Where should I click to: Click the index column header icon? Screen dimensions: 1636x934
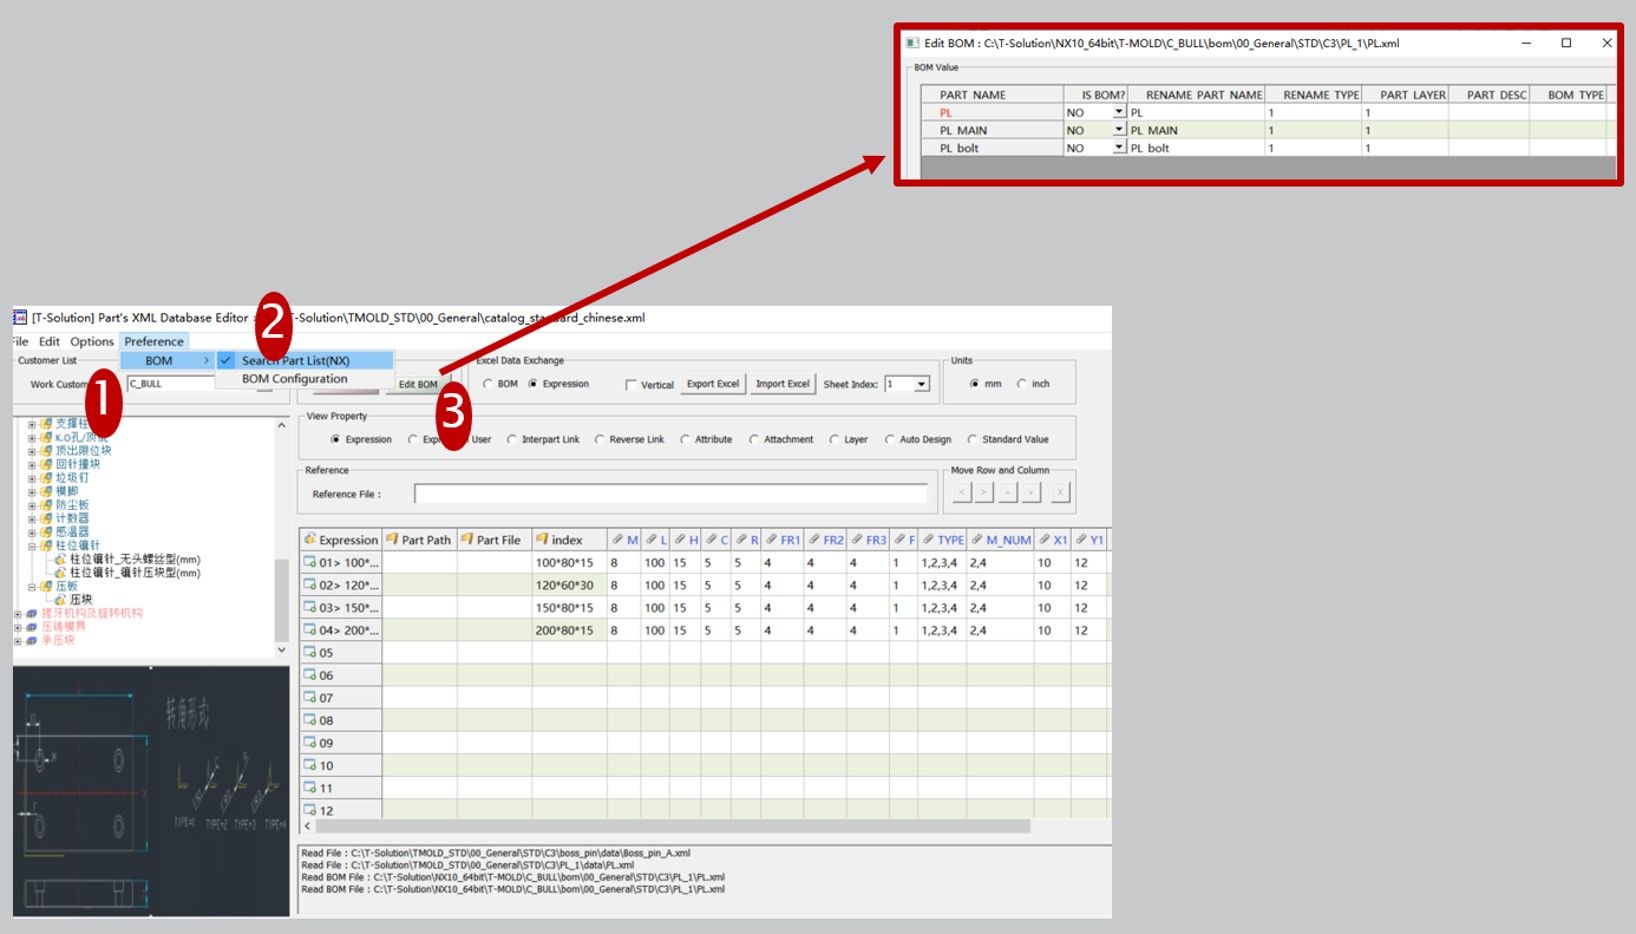542,539
